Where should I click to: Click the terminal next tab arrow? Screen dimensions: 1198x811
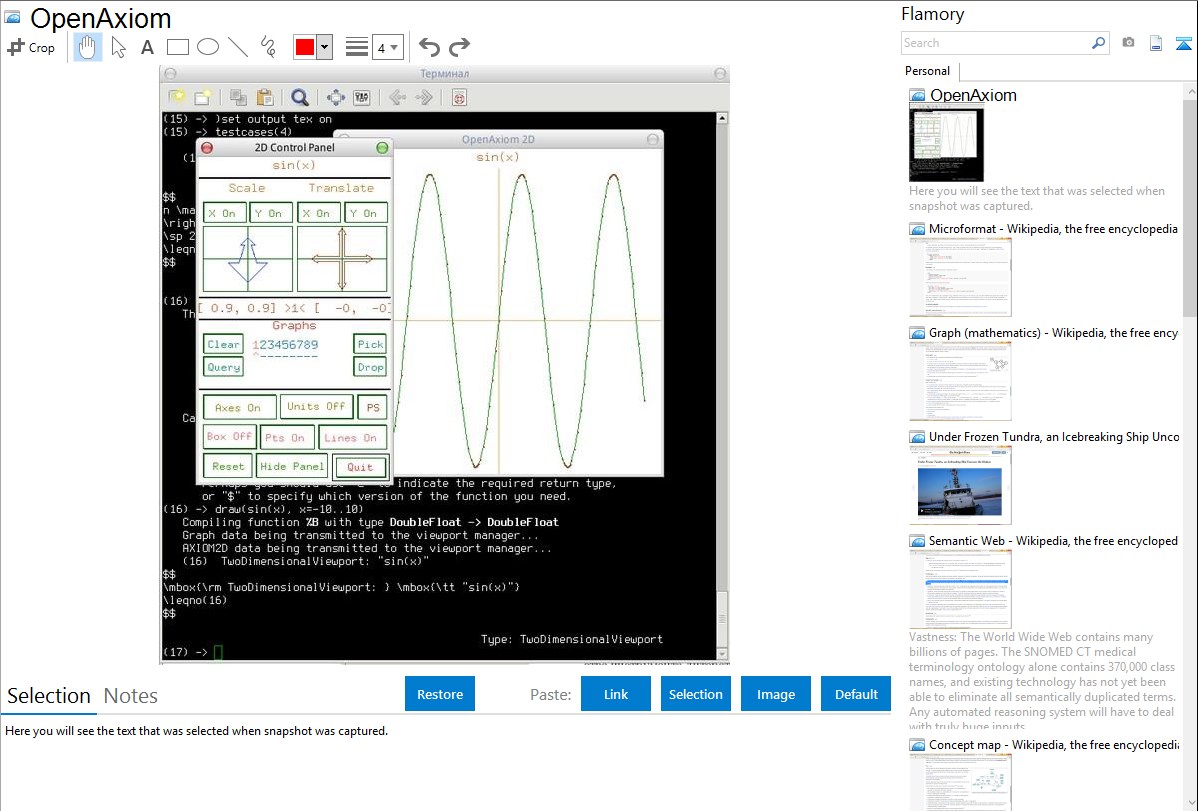[424, 97]
